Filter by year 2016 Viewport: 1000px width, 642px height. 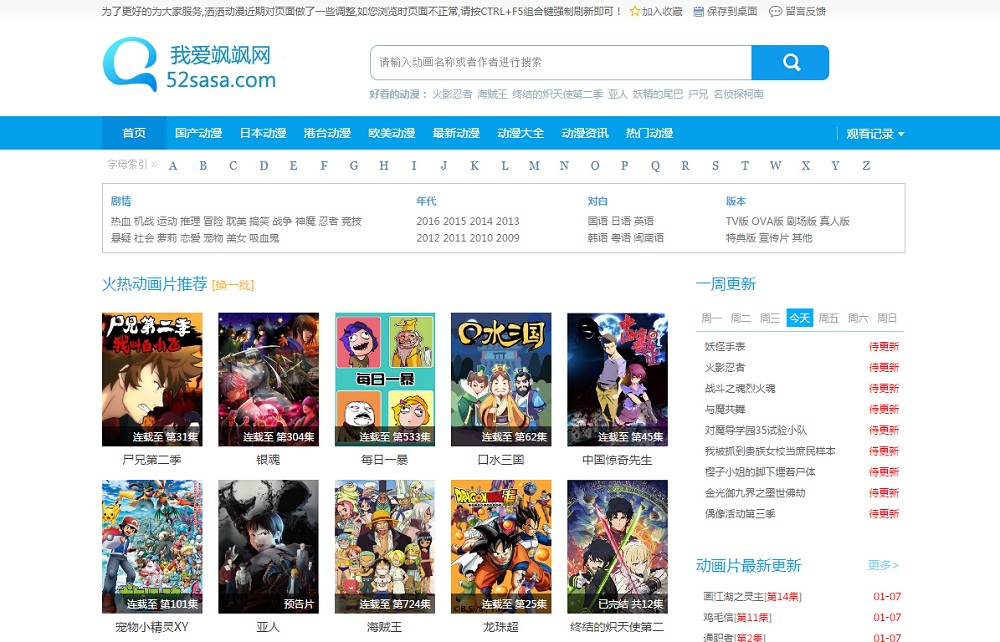(x=428, y=221)
